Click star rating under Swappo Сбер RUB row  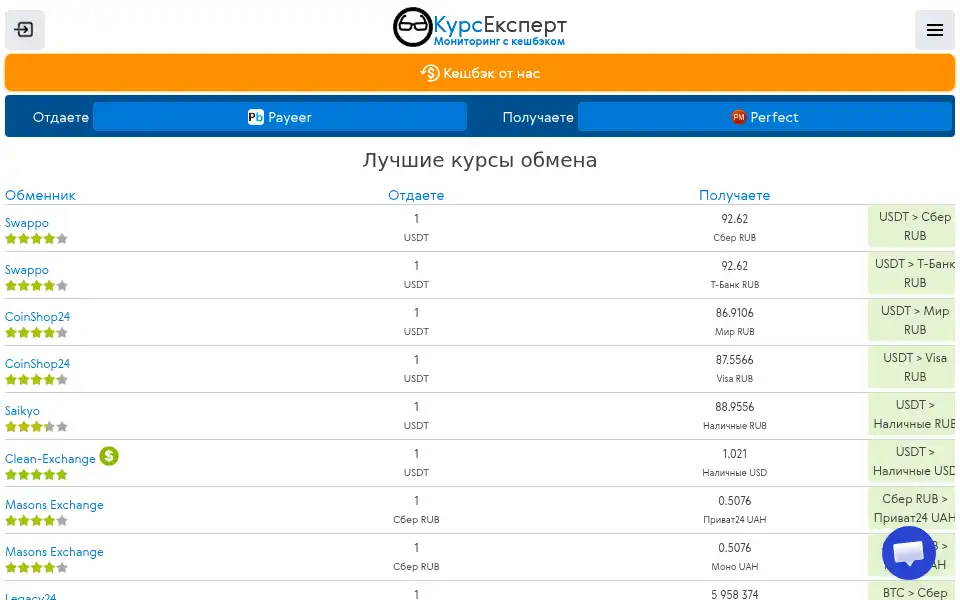[x=36, y=239]
